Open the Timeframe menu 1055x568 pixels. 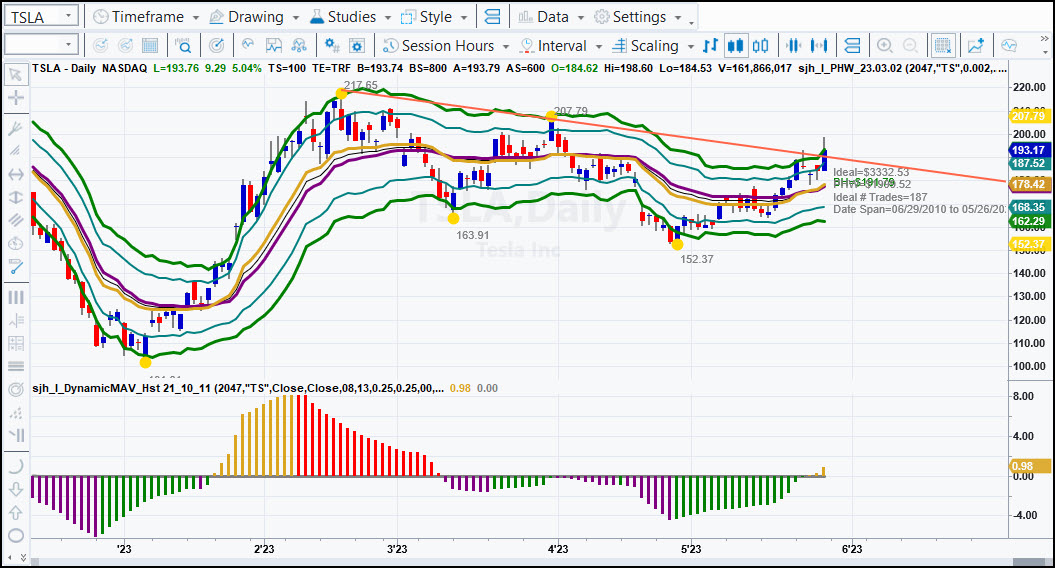[x=139, y=17]
